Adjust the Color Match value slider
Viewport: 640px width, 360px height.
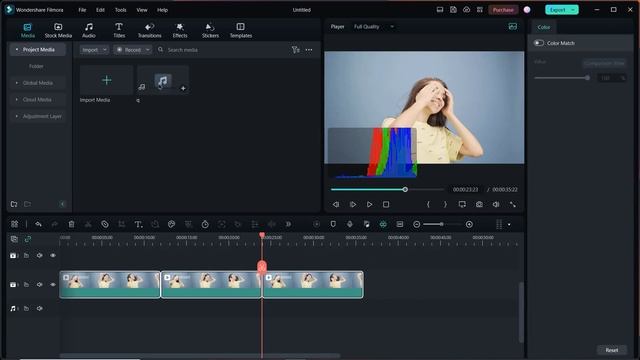(x=562, y=78)
